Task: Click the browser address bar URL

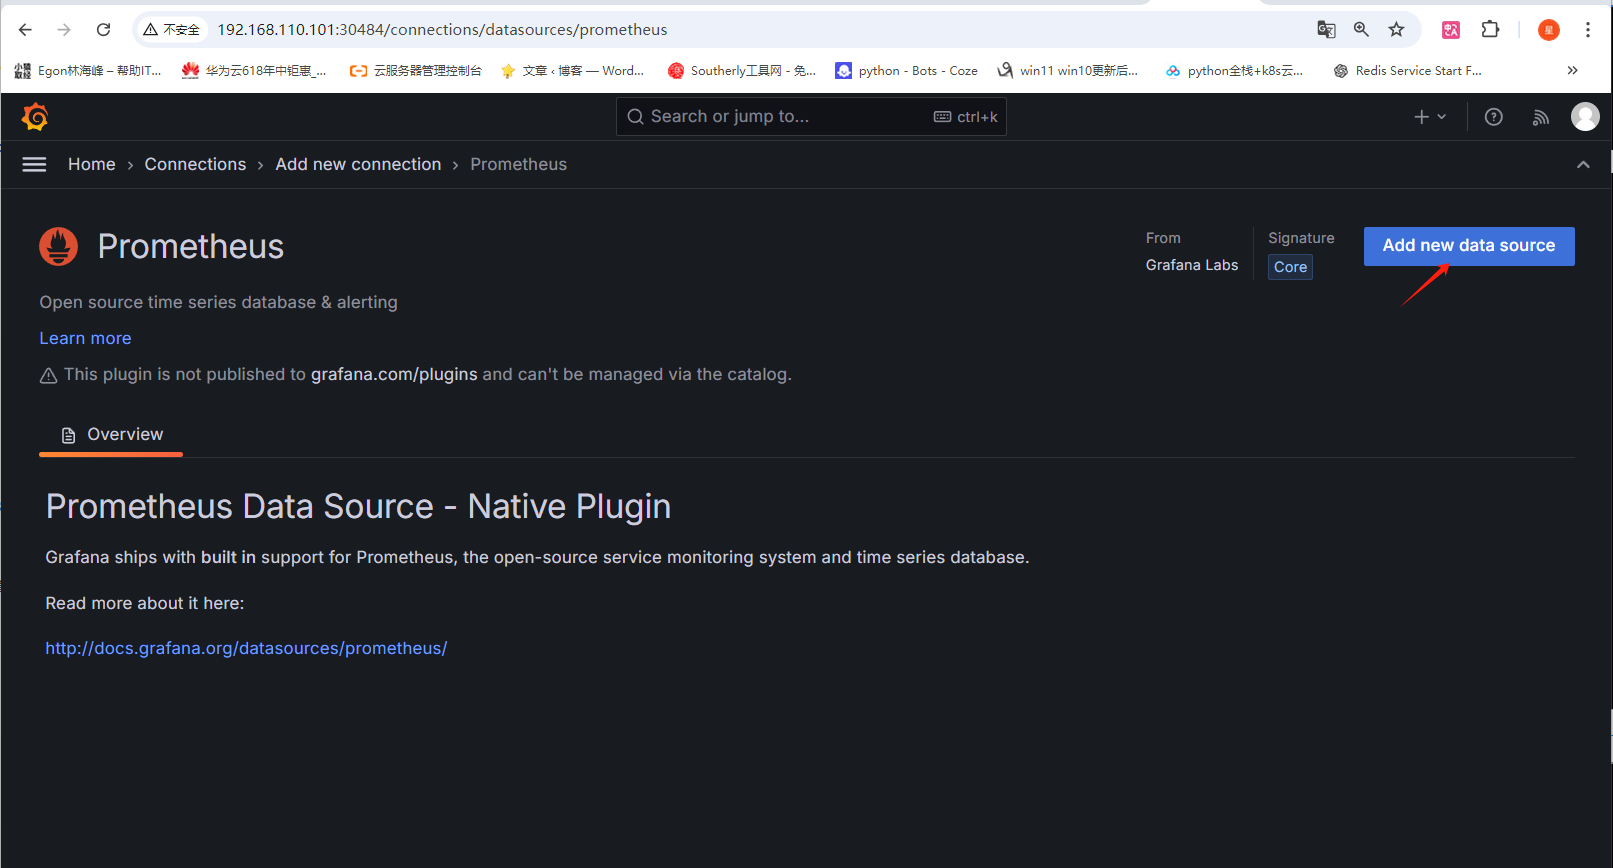Action: click(x=442, y=30)
